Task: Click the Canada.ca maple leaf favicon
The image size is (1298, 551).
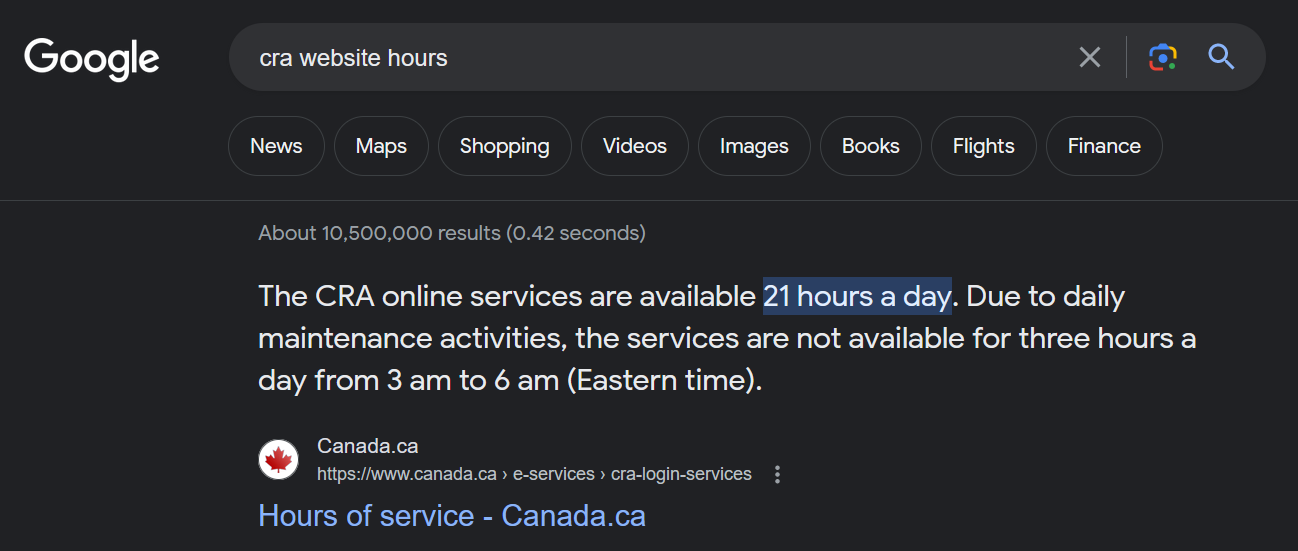Action: point(279,460)
